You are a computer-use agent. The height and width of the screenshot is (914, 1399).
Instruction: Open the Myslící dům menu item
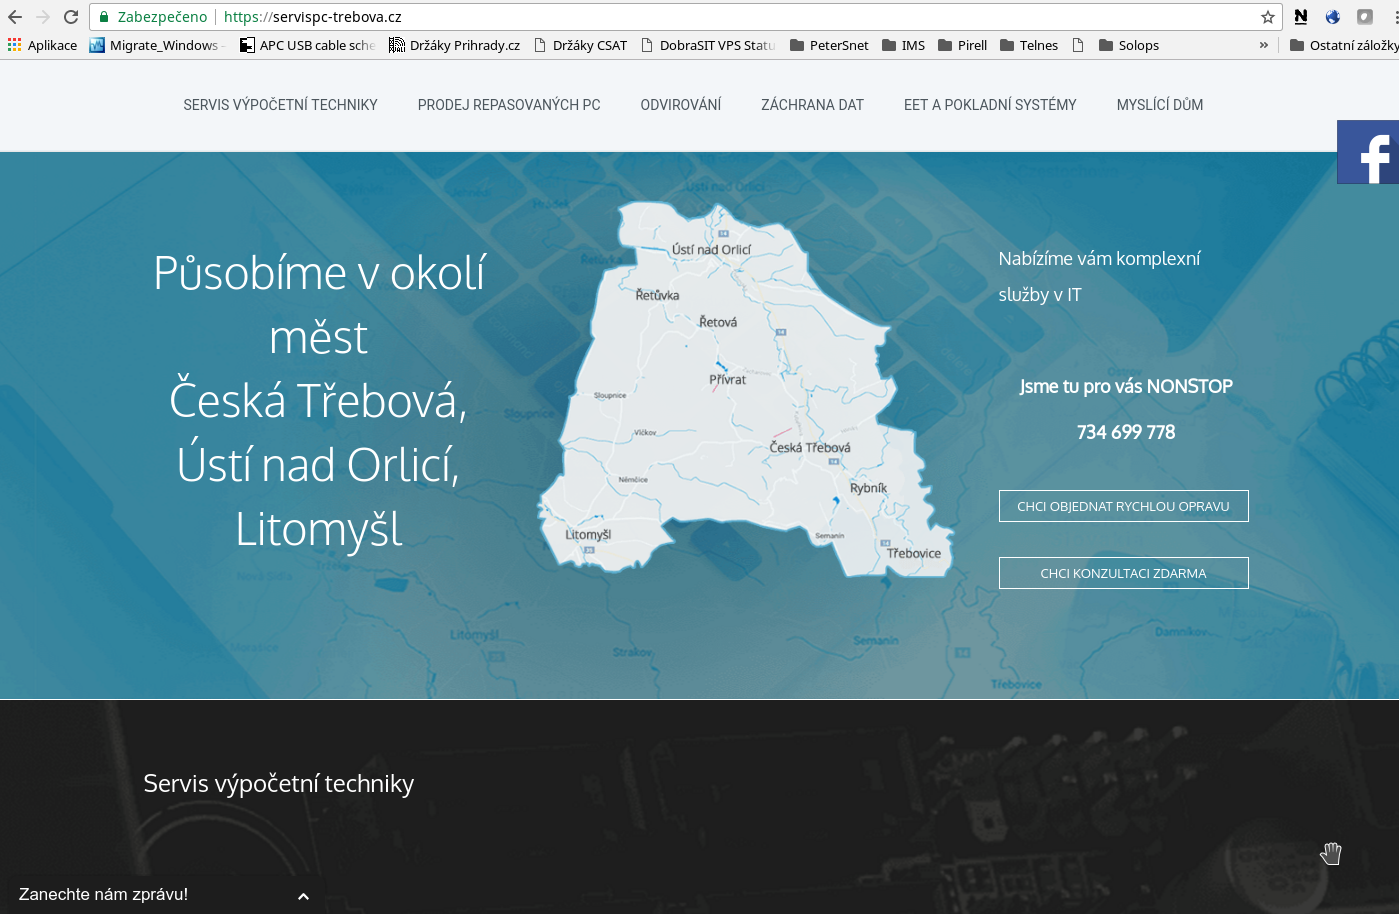tap(1160, 105)
